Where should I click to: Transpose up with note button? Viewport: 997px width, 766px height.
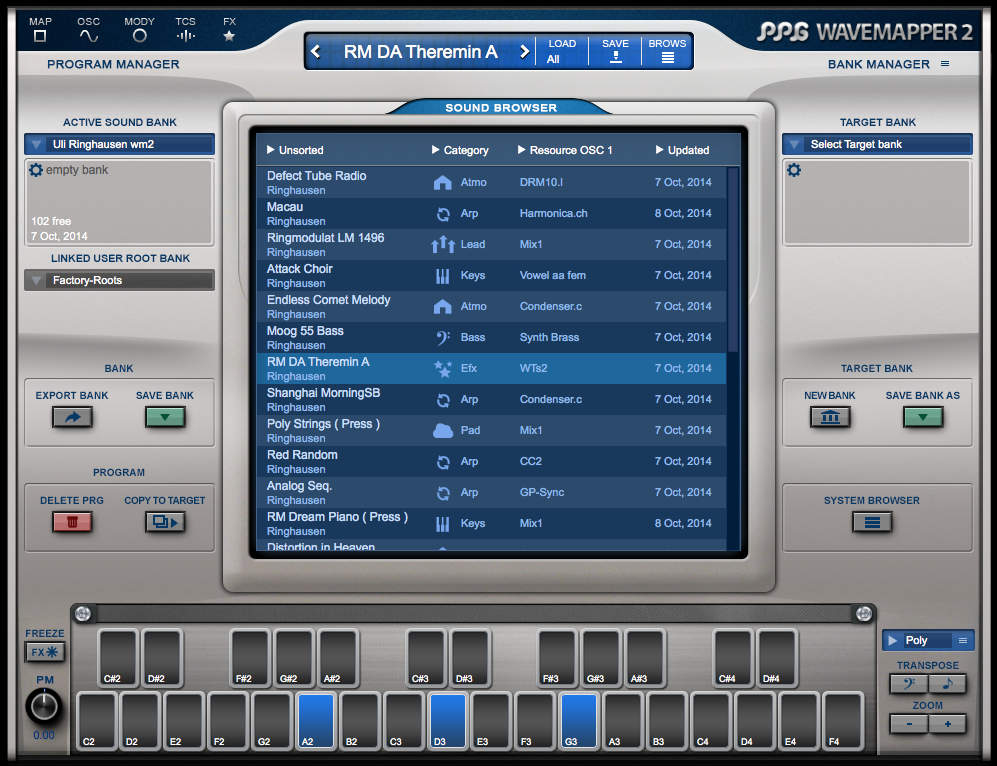947,683
